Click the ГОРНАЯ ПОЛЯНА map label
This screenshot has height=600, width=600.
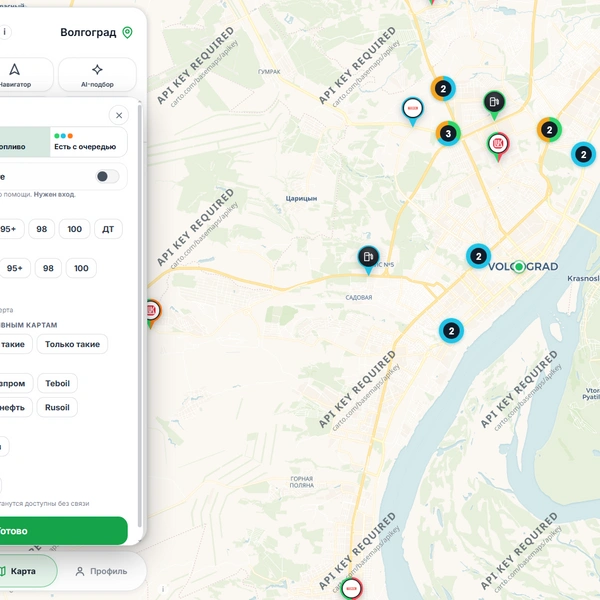tap(302, 482)
